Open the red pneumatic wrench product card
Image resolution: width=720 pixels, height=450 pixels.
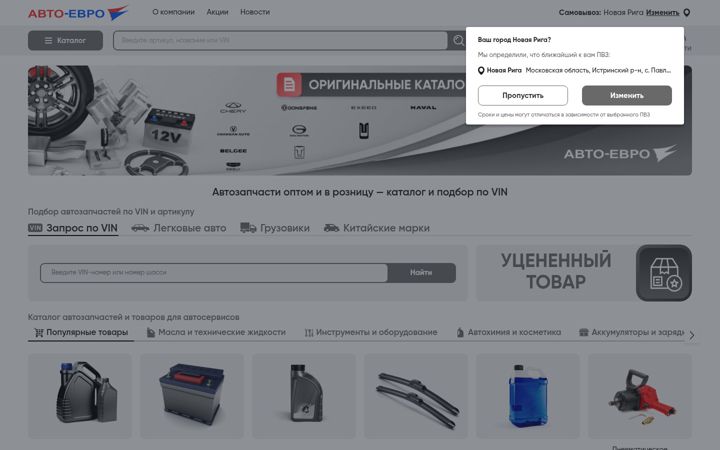pos(640,396)
